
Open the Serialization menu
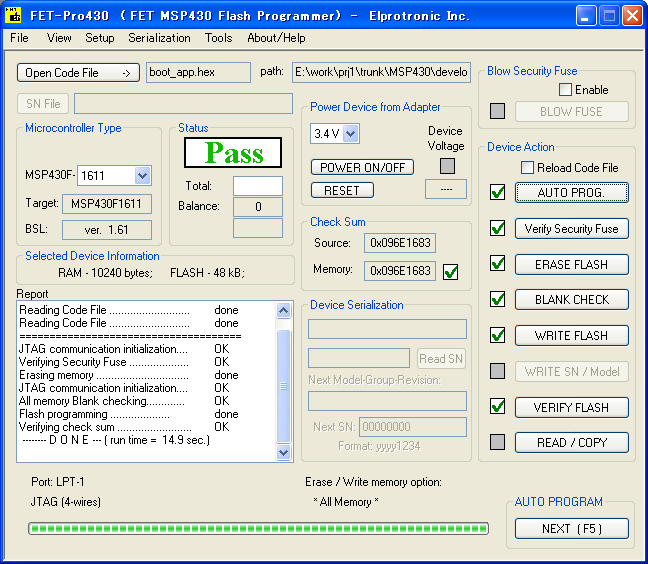tap(159, 38)
